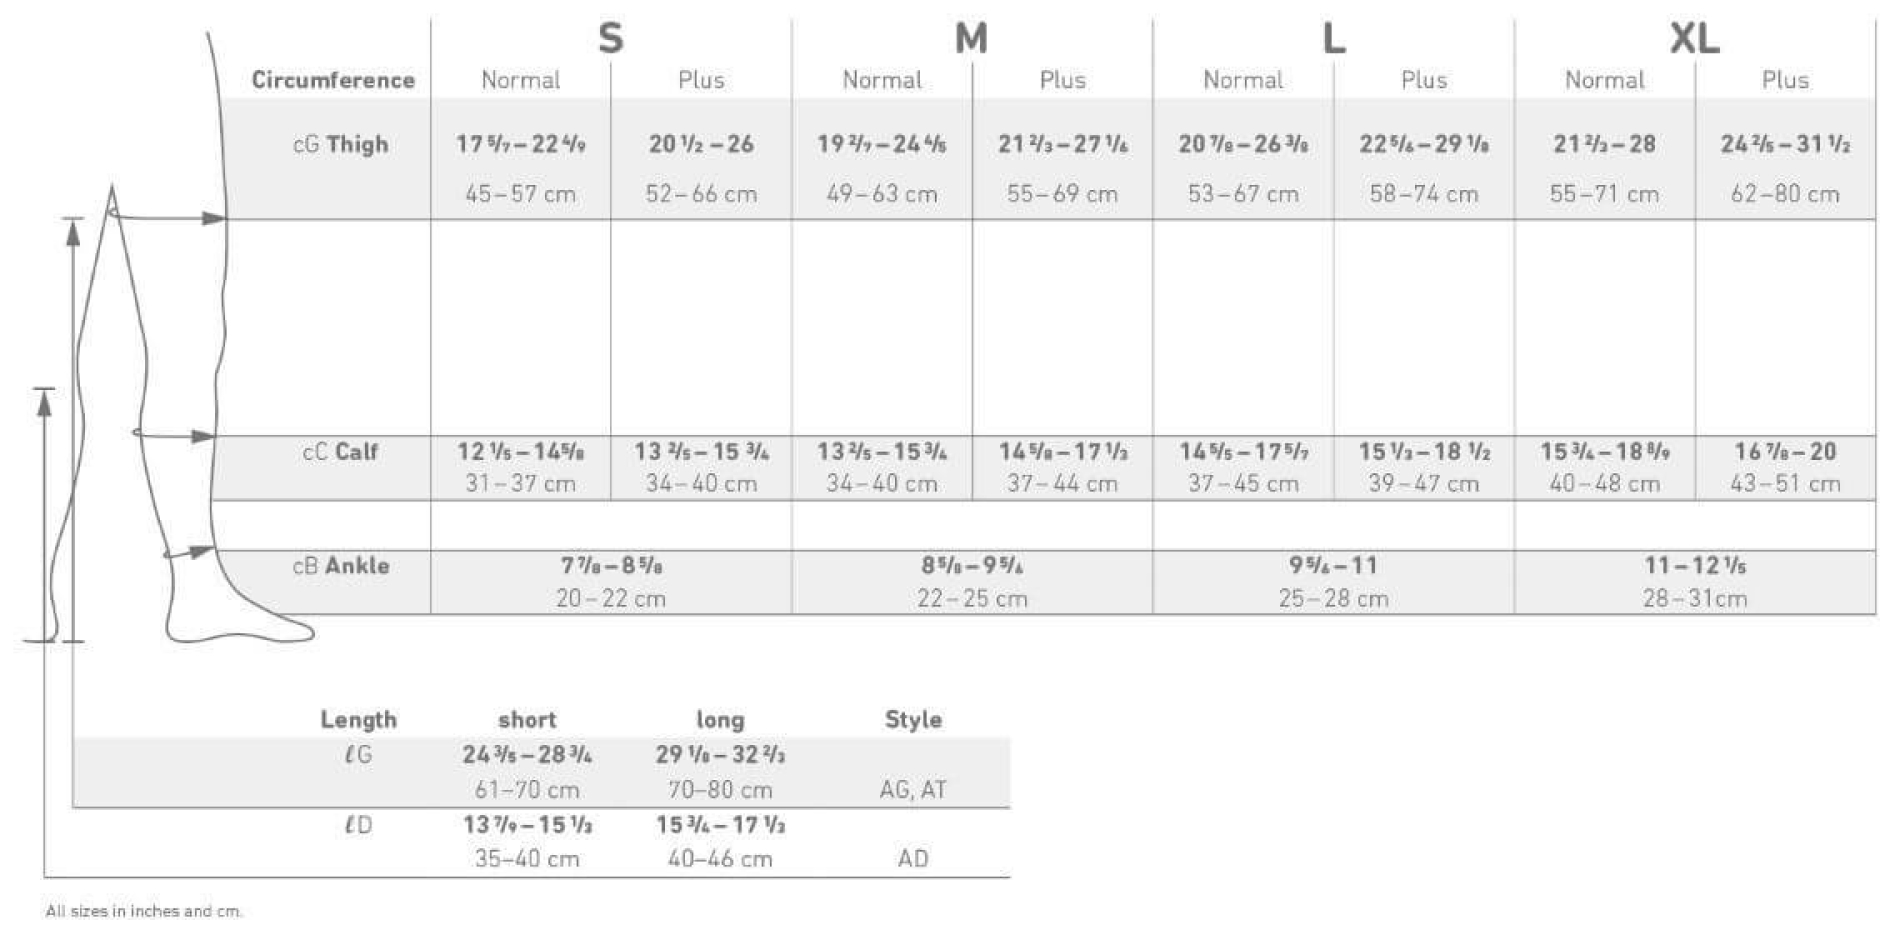This screenshot has height=927, width=1900.
Task: Click the arrow pointing to the calf row
Action: (x=175, y=435)
